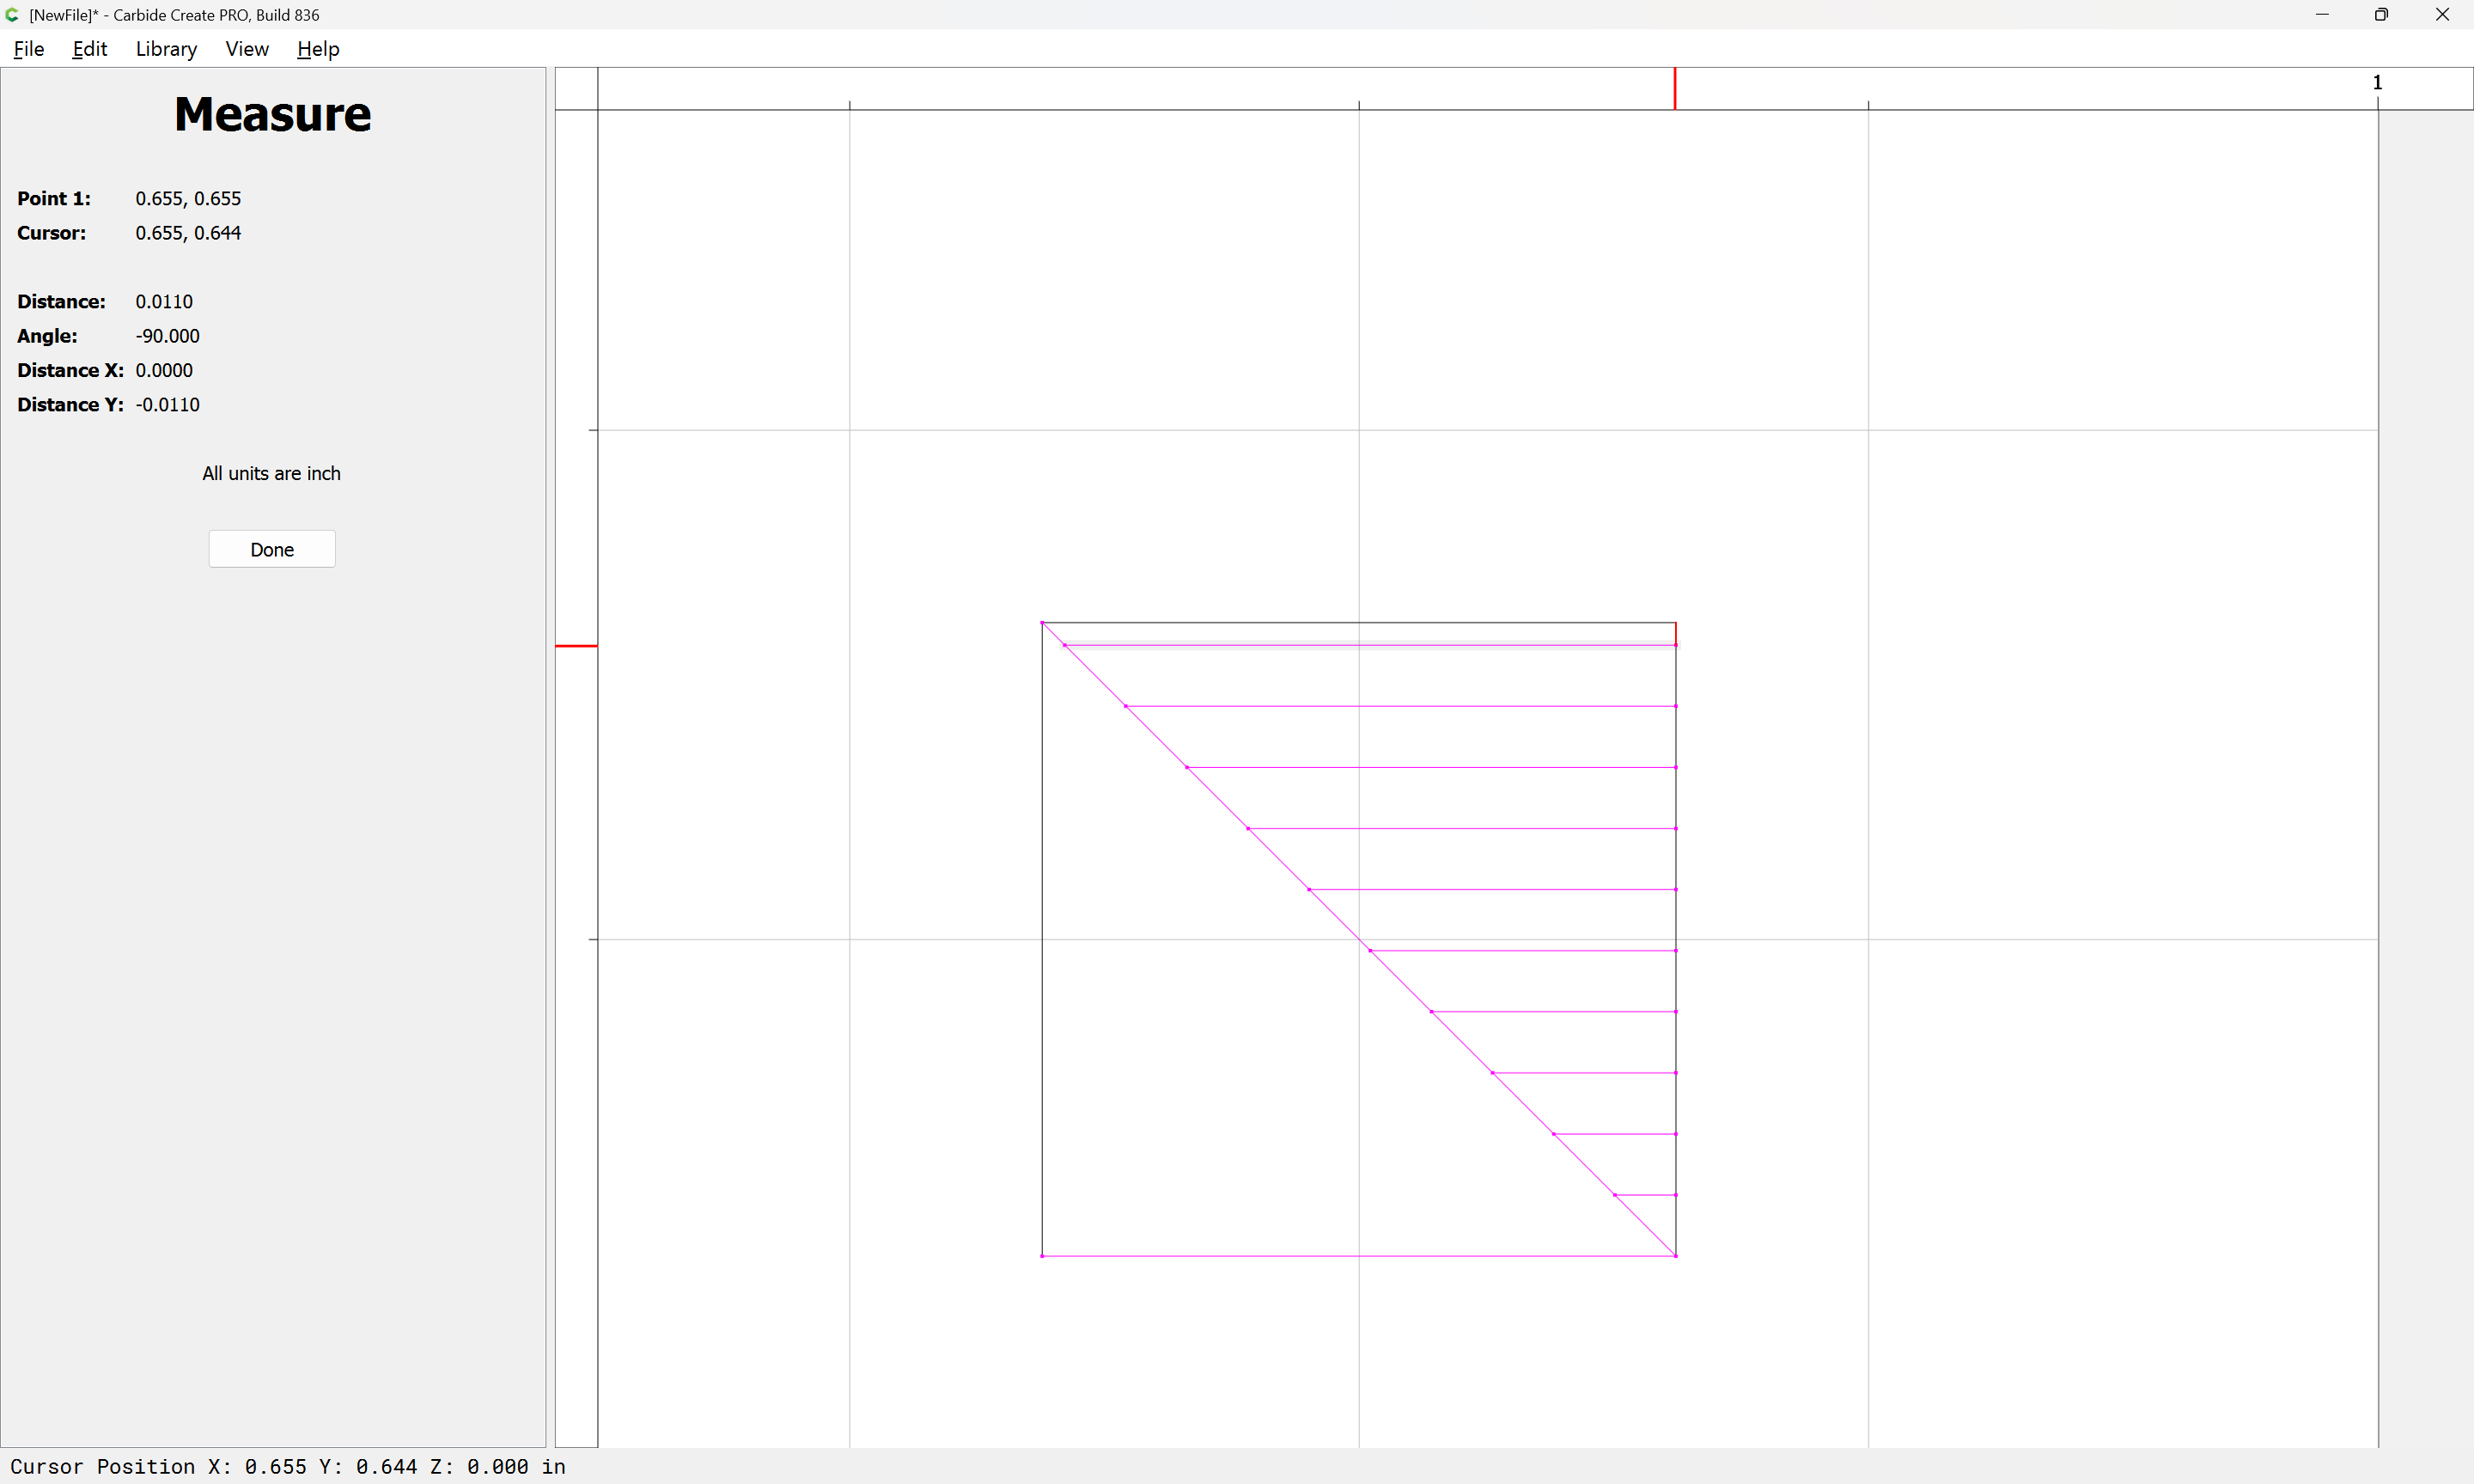Screen dimensions: 2474x1484
Task: Click the square's bottom-left corner node
Action: tap(1042, 1256)
